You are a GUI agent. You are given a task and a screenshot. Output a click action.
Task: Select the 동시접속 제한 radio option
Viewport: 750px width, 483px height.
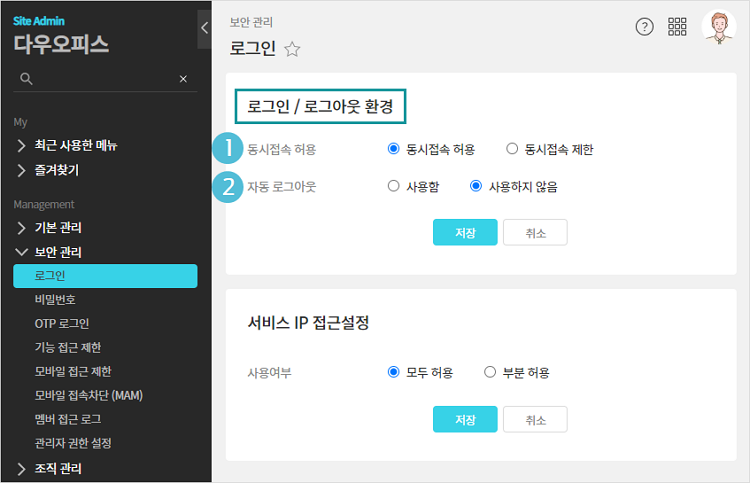click(x=512, y=149)
